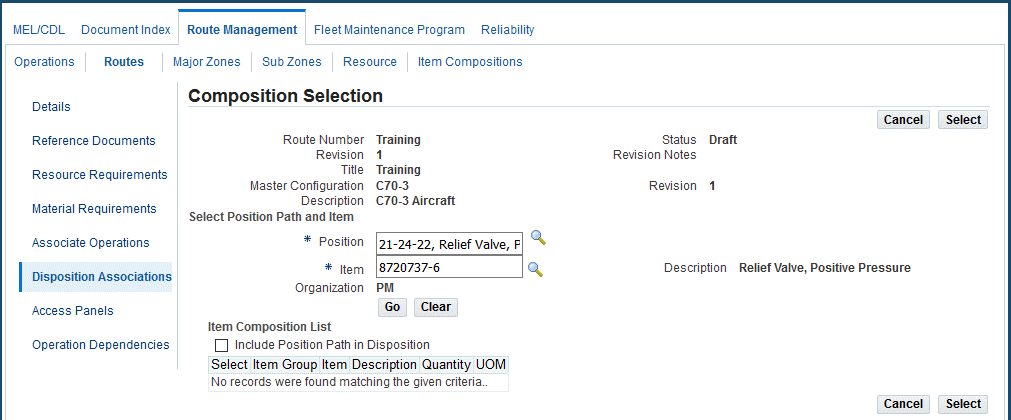Viewport: 1011px width, 420px height.
Task: Go to the Sub Zones subtab
Action: [291, 62]
